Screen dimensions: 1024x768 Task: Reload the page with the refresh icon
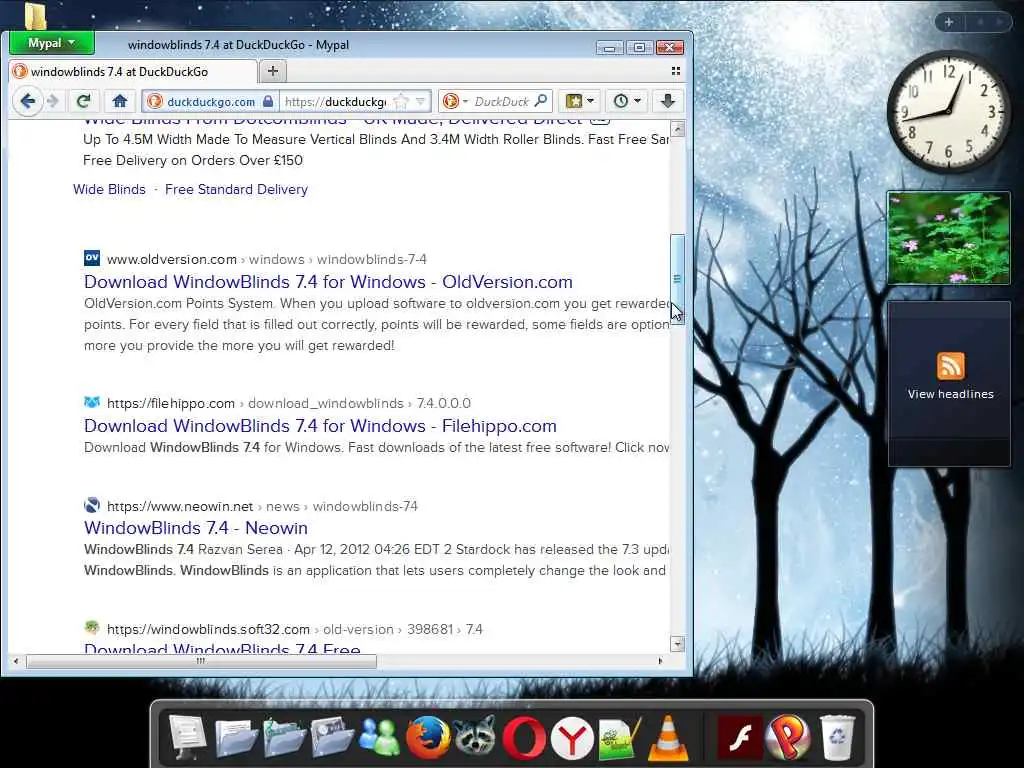83,101
